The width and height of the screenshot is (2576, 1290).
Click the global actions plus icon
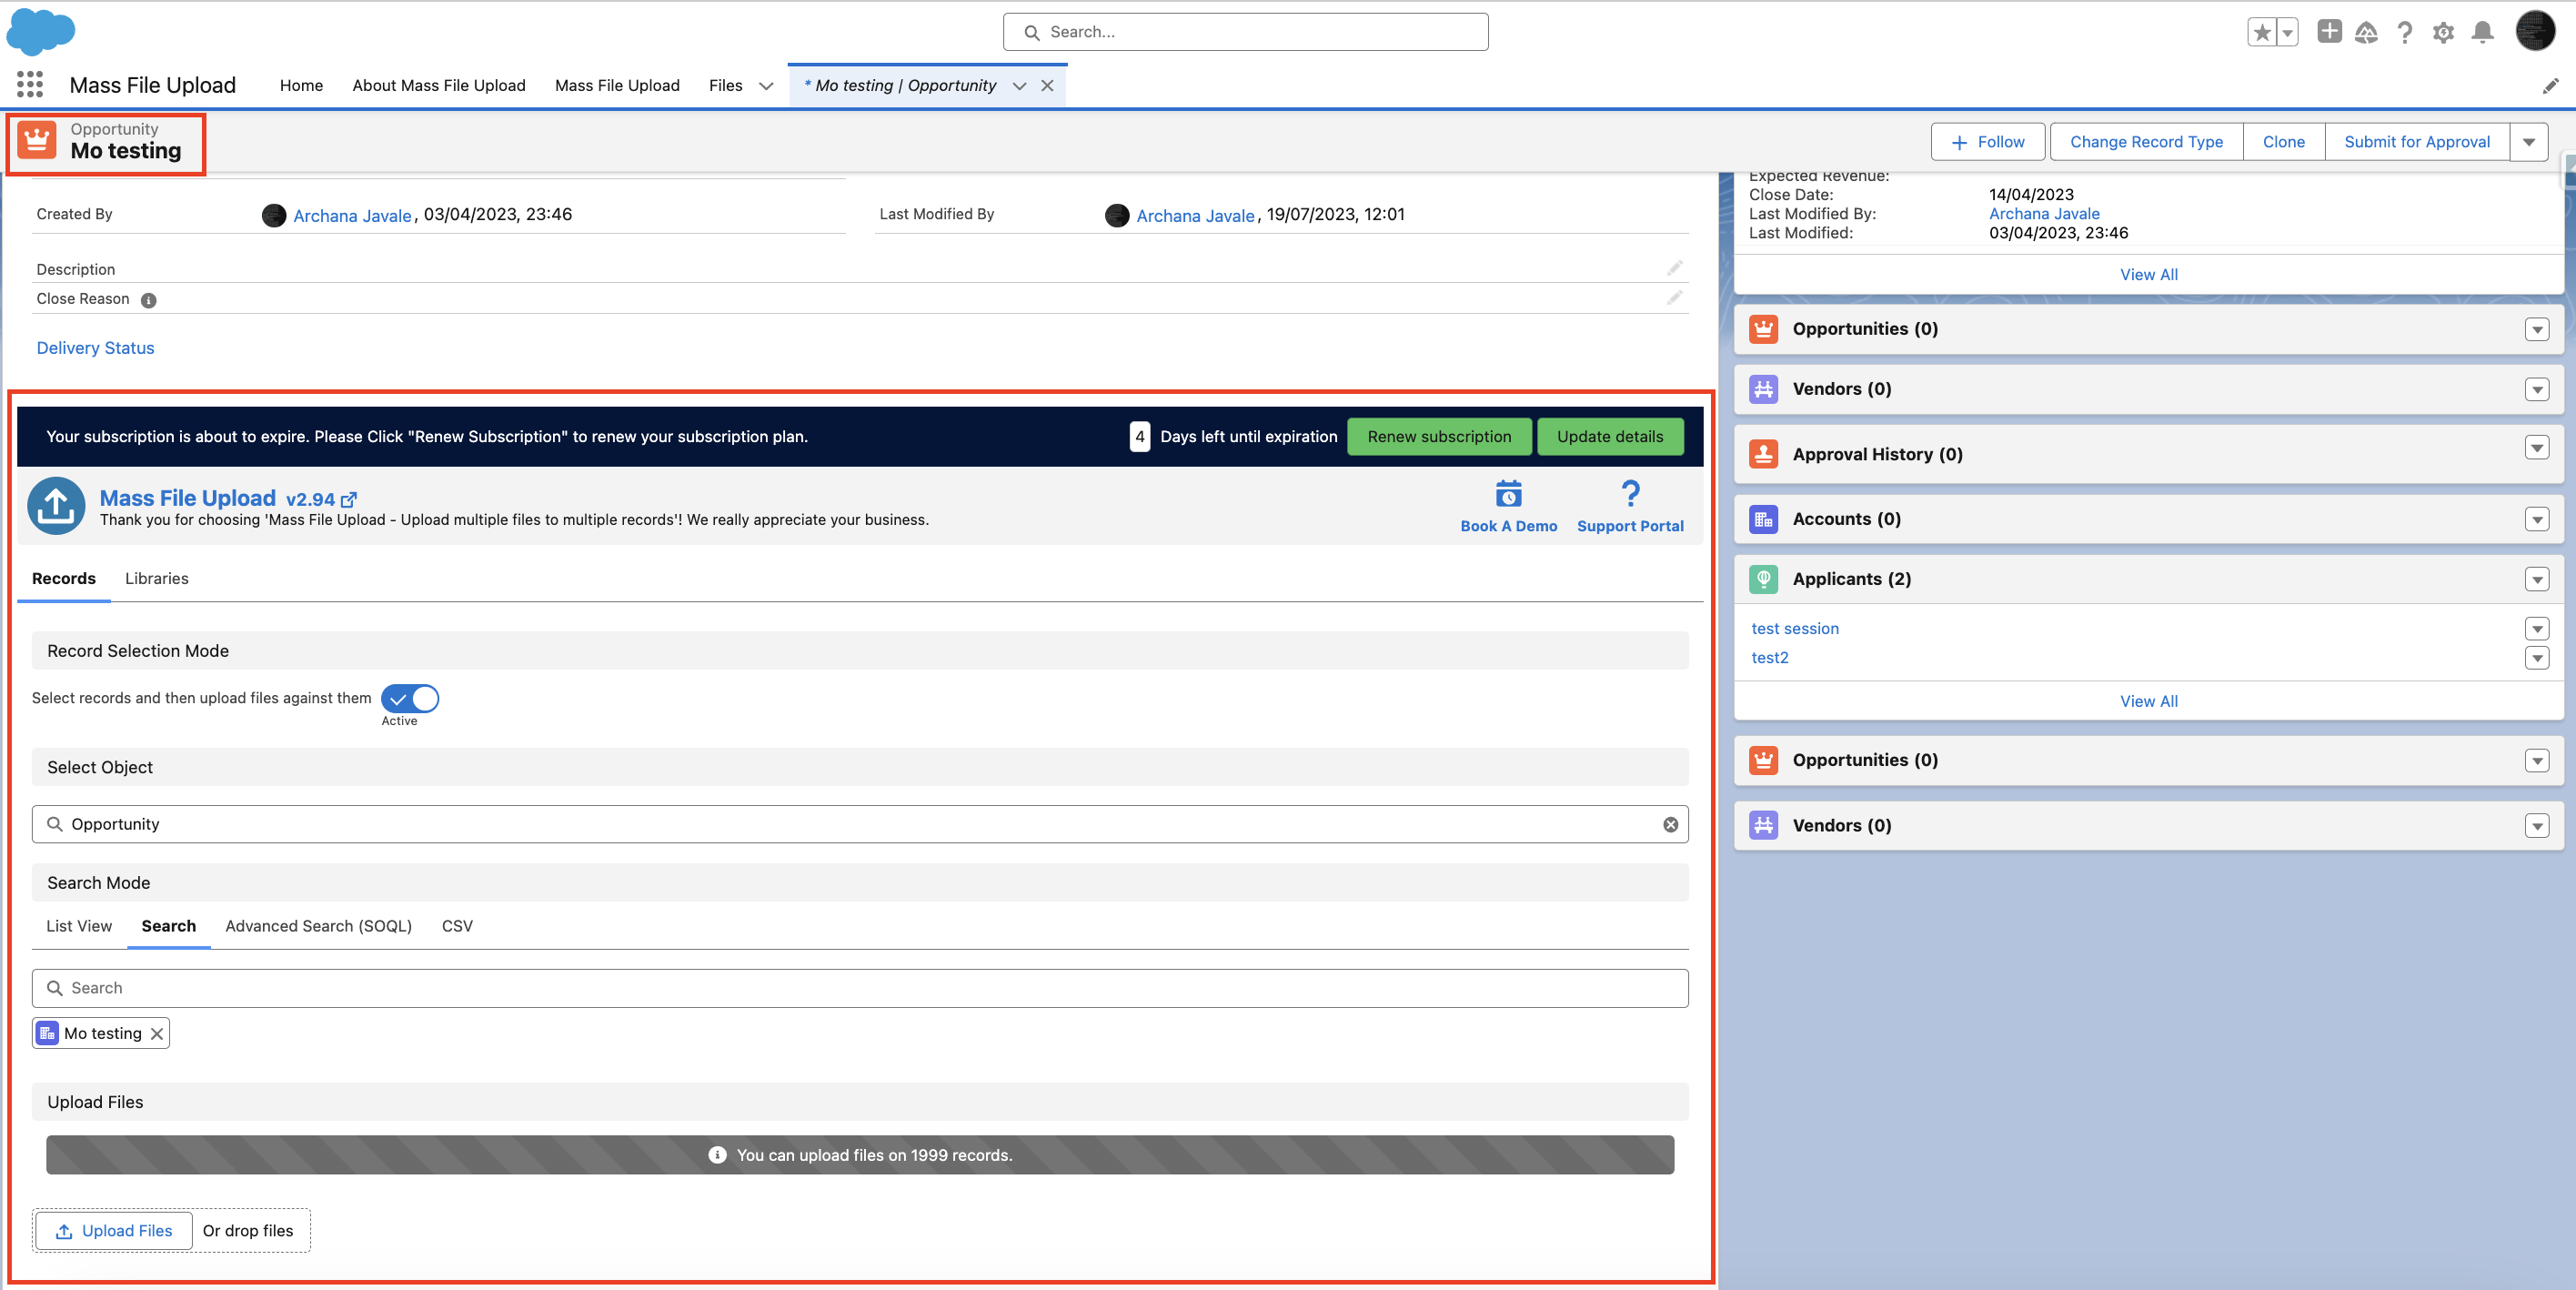2329,32
